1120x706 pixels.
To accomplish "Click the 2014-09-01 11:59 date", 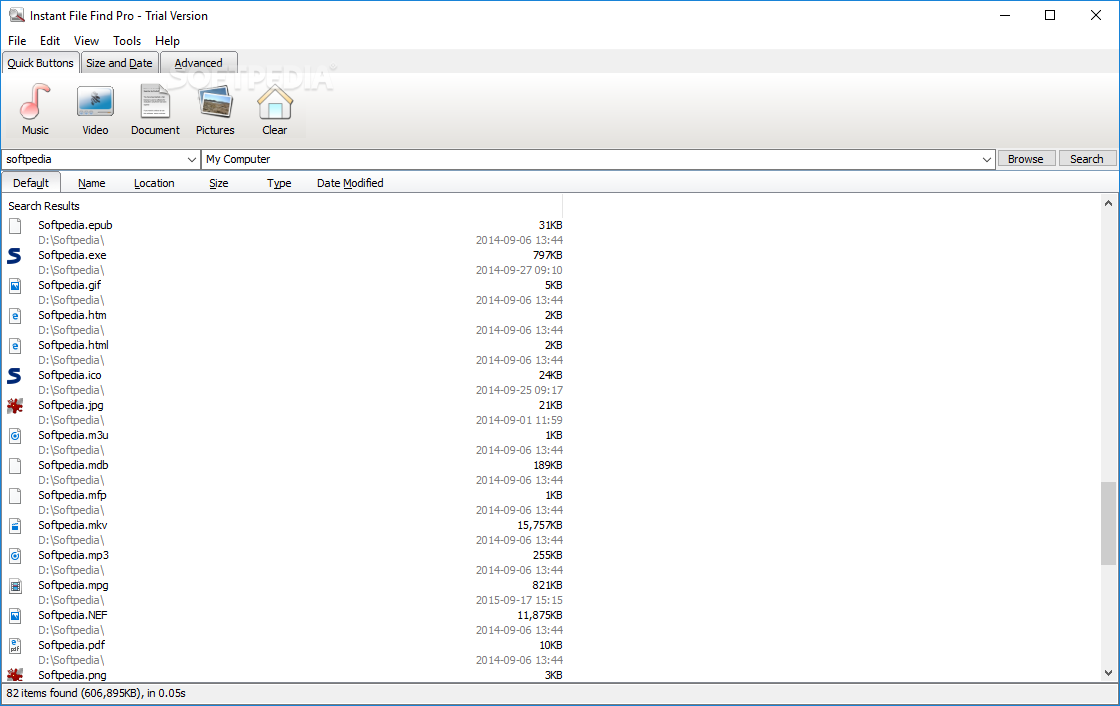I will tap(519, 420).
